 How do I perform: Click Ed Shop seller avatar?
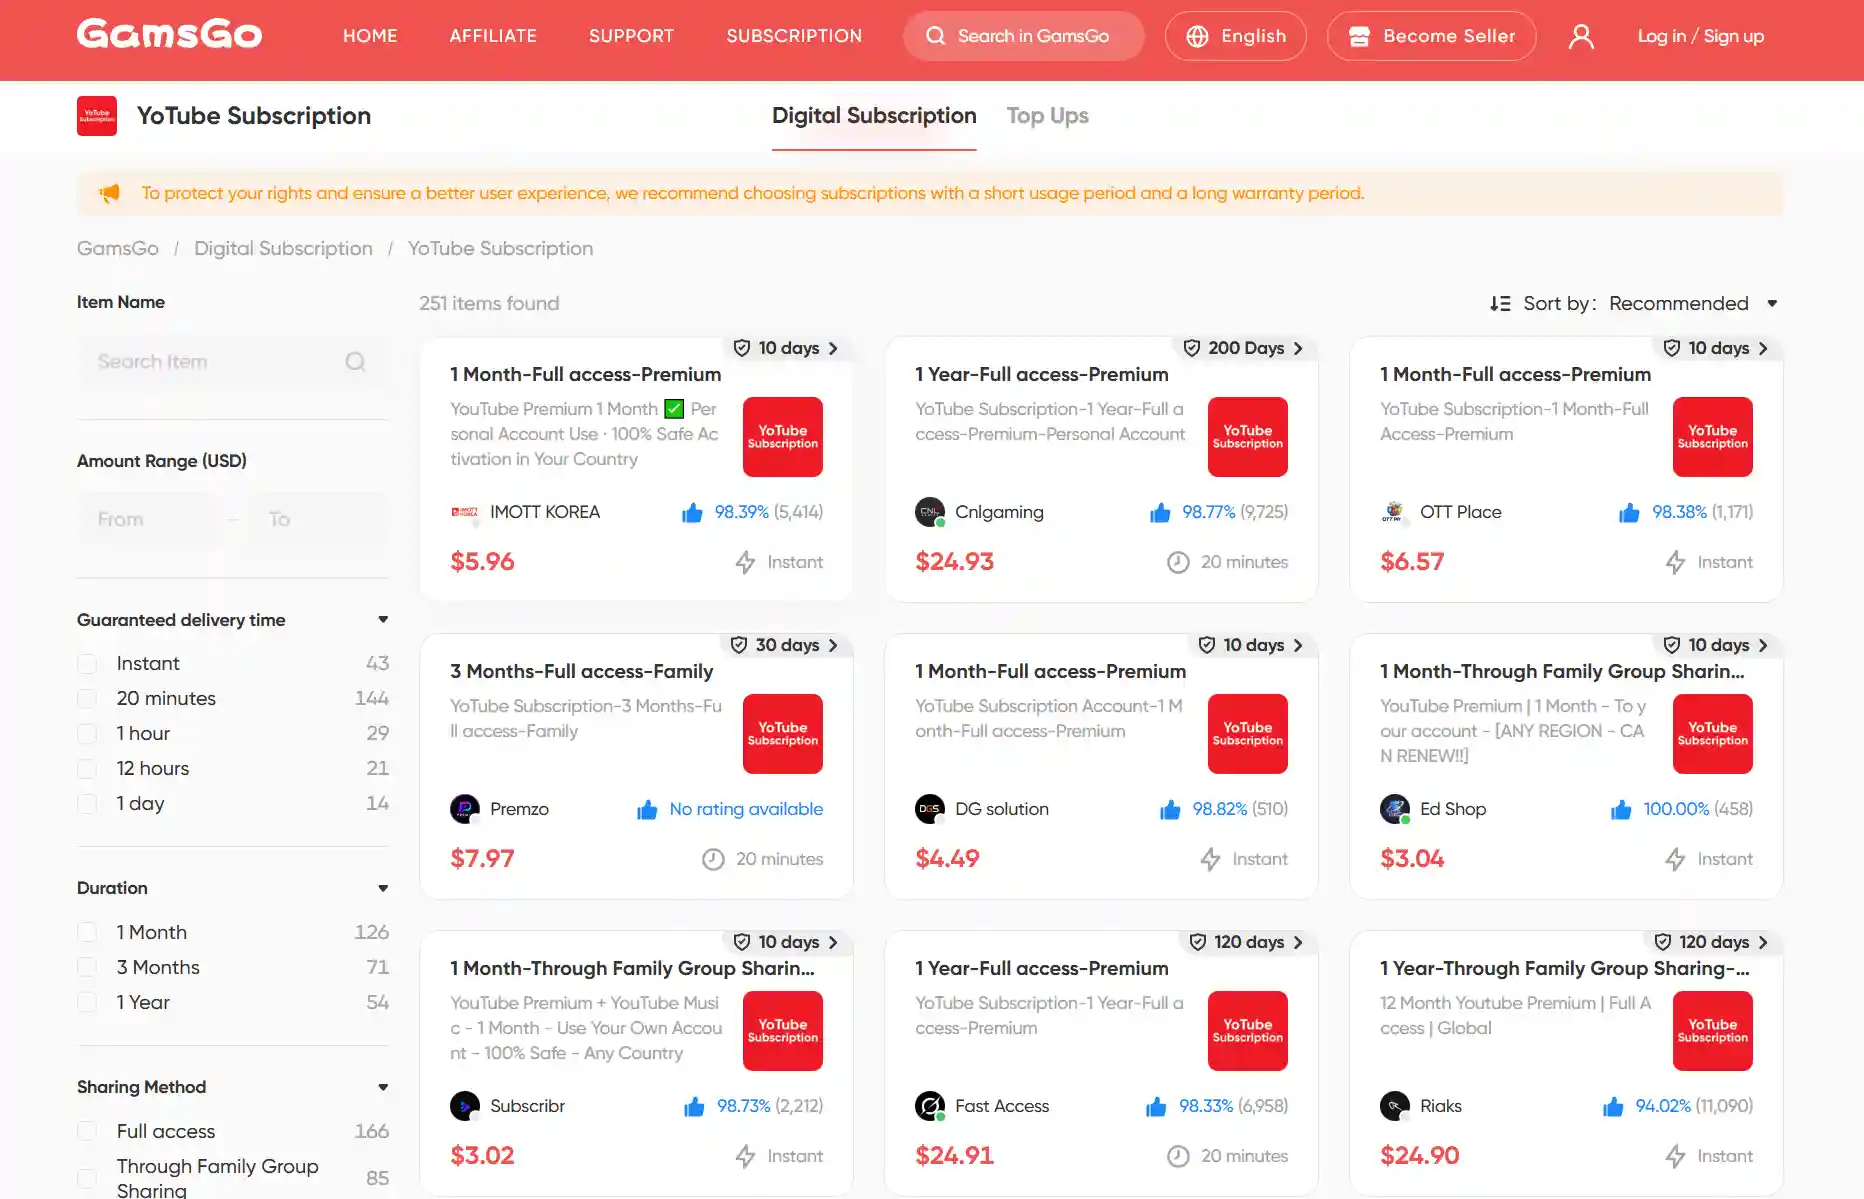click(x=1395, y=809)
